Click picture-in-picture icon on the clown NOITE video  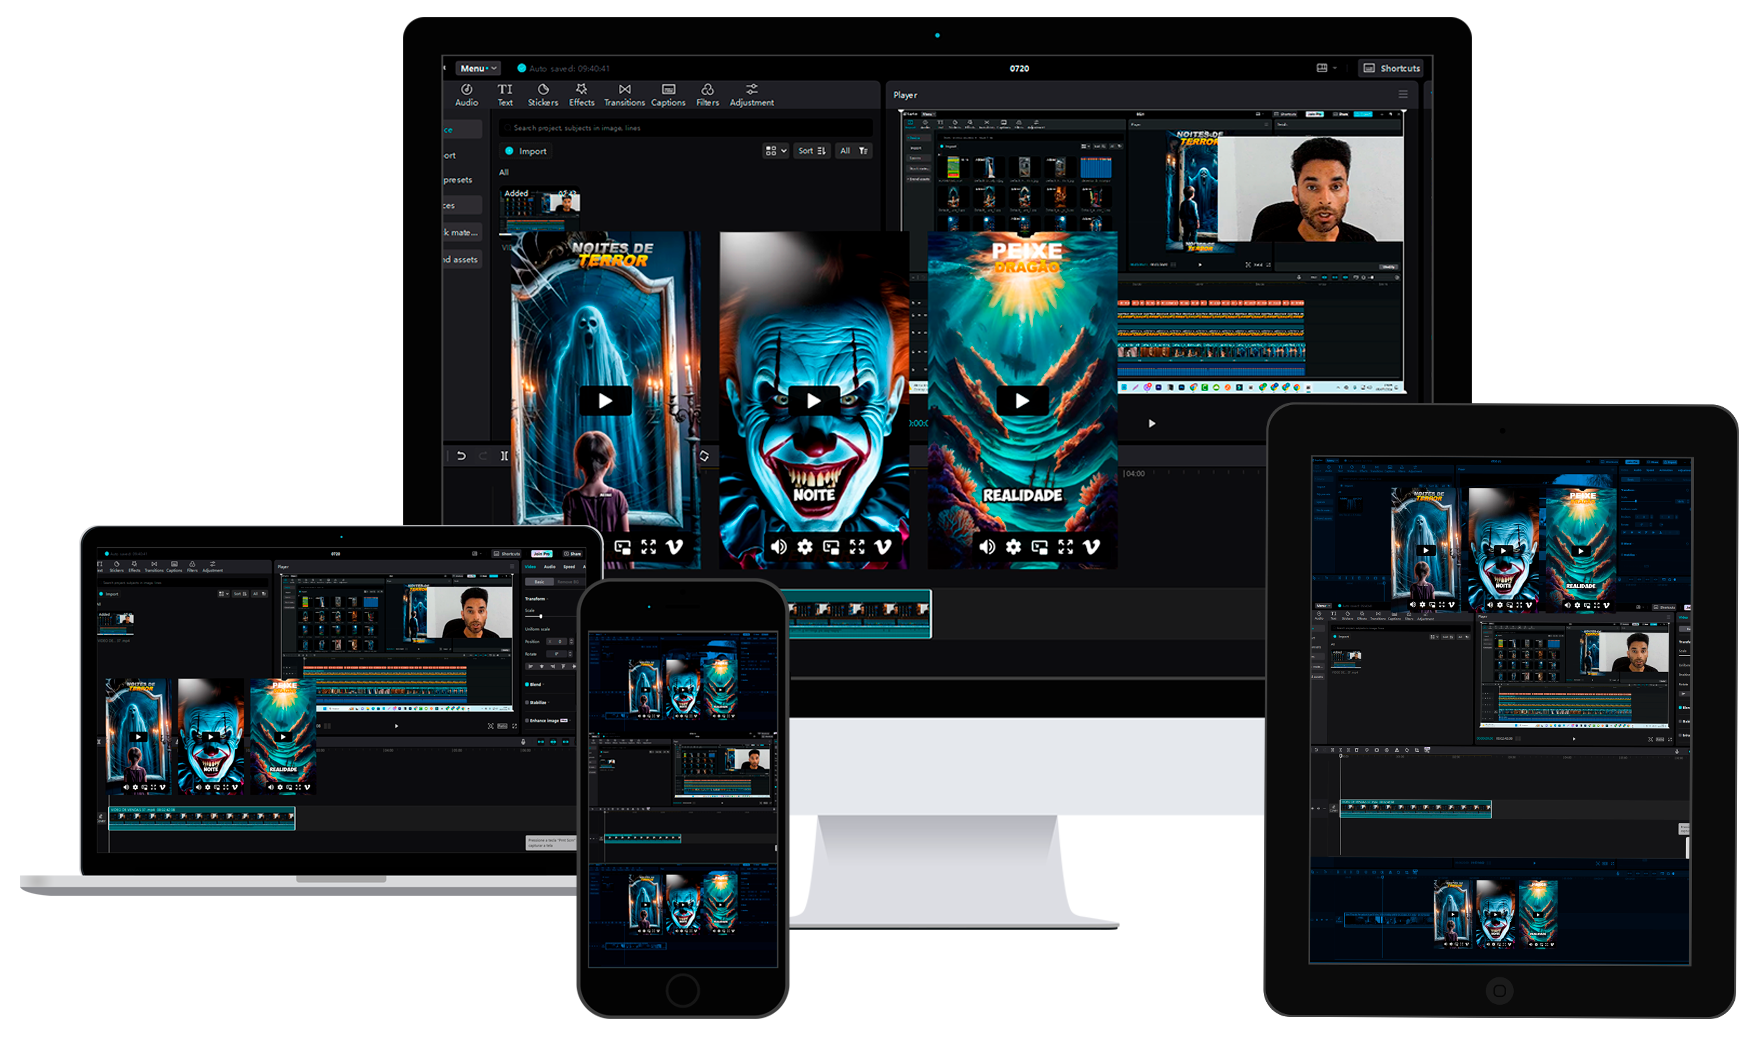tap(831, 547)
